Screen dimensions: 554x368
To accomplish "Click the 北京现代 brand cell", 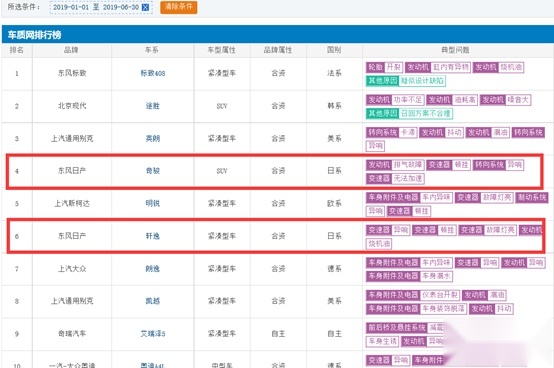I will pos(72,106).
